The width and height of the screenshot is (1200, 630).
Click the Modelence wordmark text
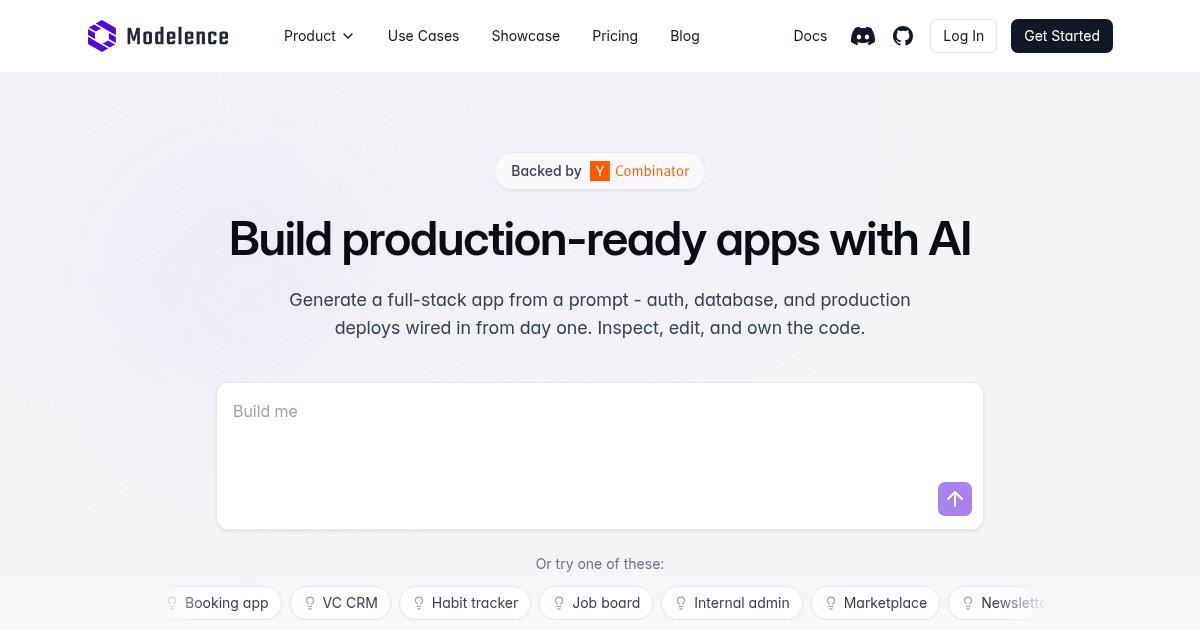pos(178,37)
